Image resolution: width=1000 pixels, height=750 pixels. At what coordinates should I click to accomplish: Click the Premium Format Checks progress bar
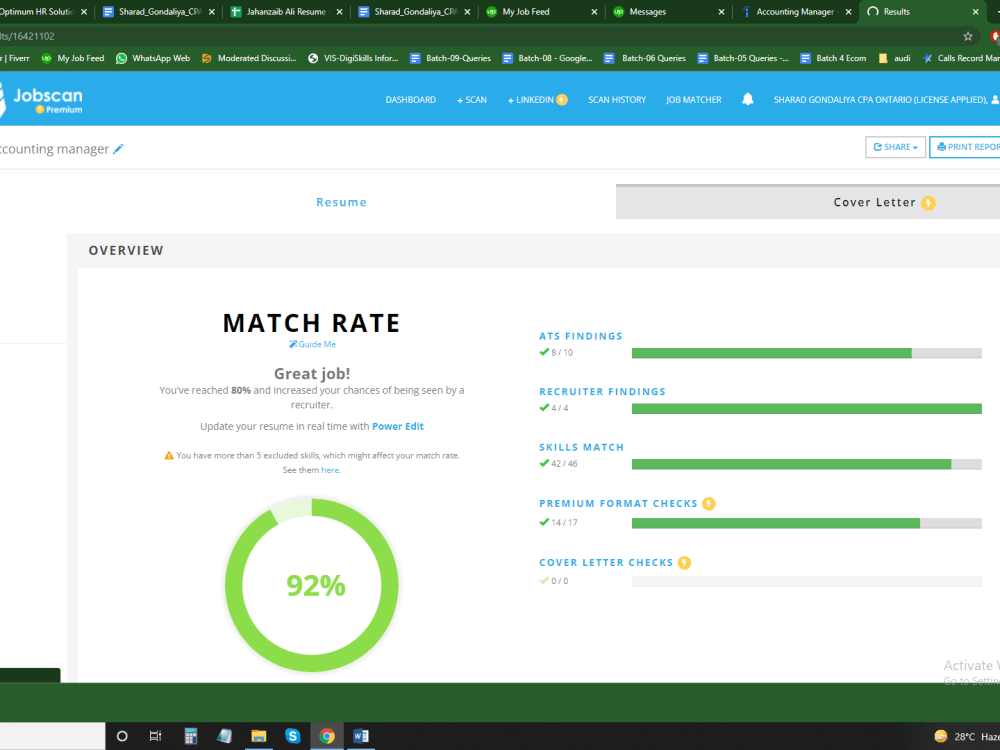point(806,523)
